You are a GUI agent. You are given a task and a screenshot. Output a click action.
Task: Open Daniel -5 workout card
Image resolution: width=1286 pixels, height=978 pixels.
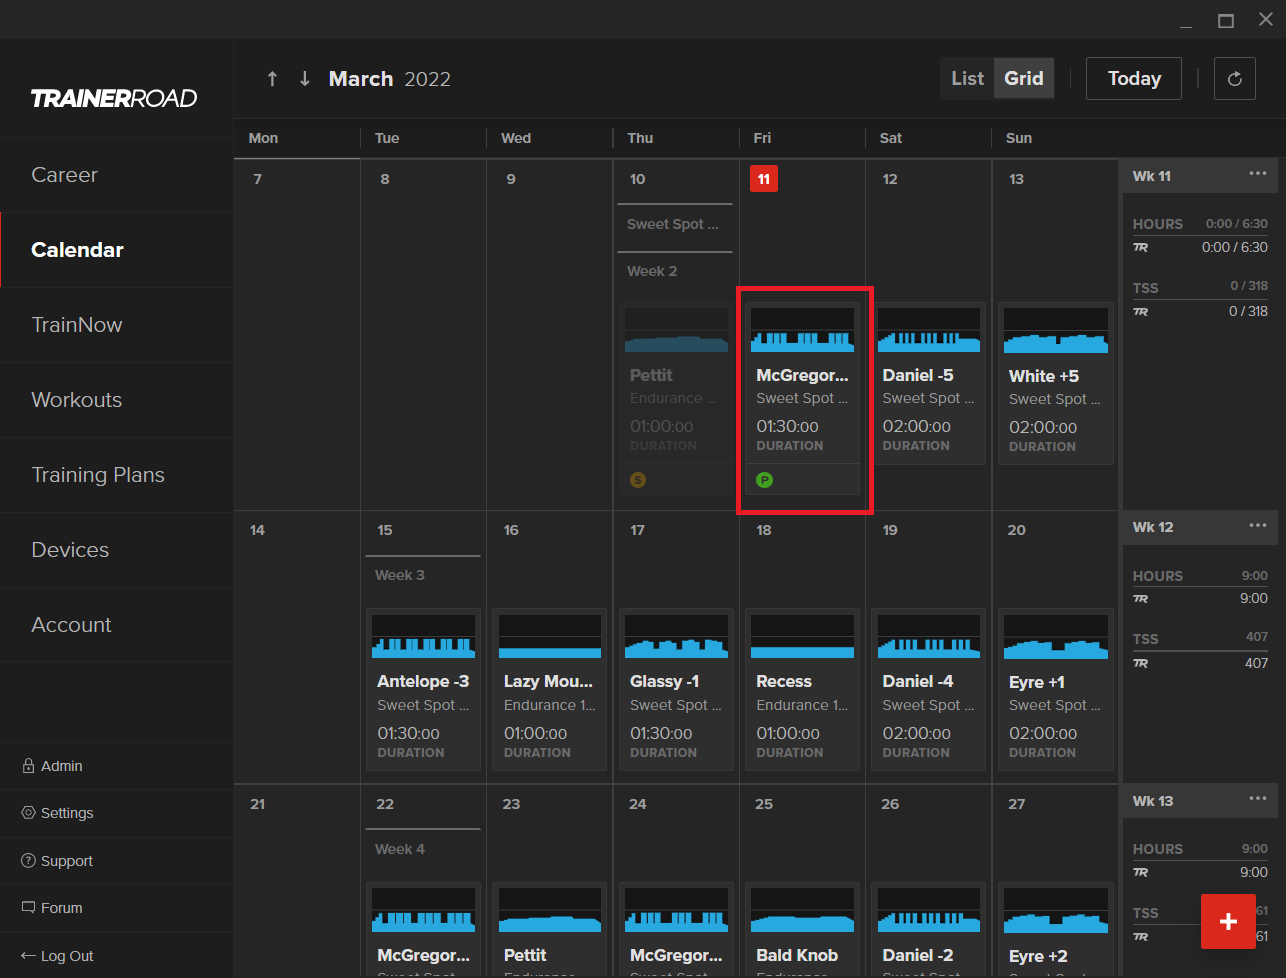point(928,383)
